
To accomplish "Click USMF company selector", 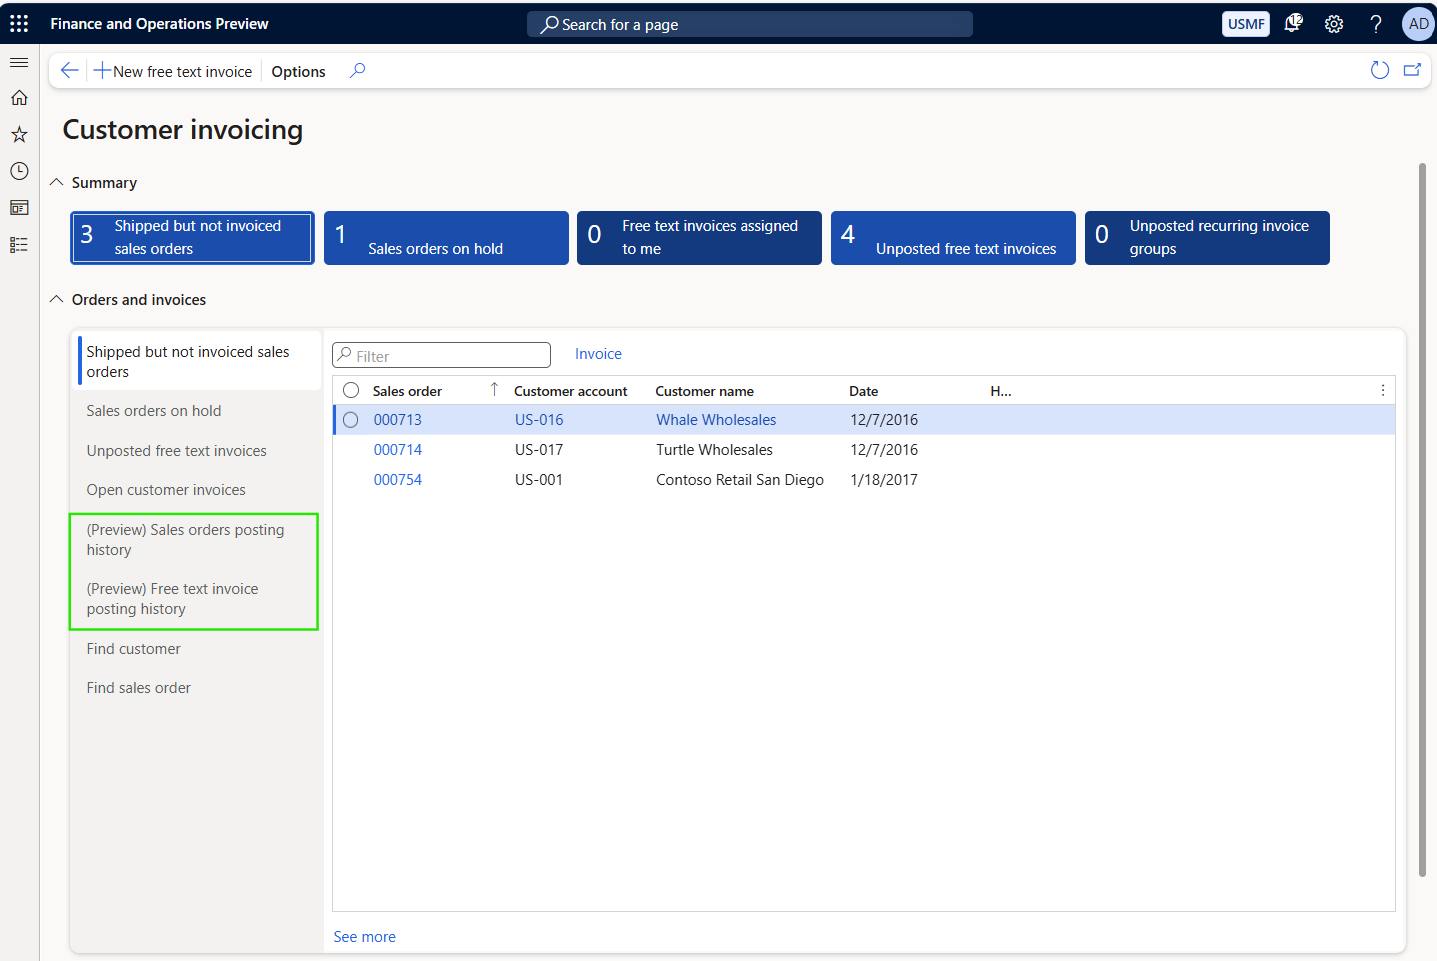I will coord(1246,24).
